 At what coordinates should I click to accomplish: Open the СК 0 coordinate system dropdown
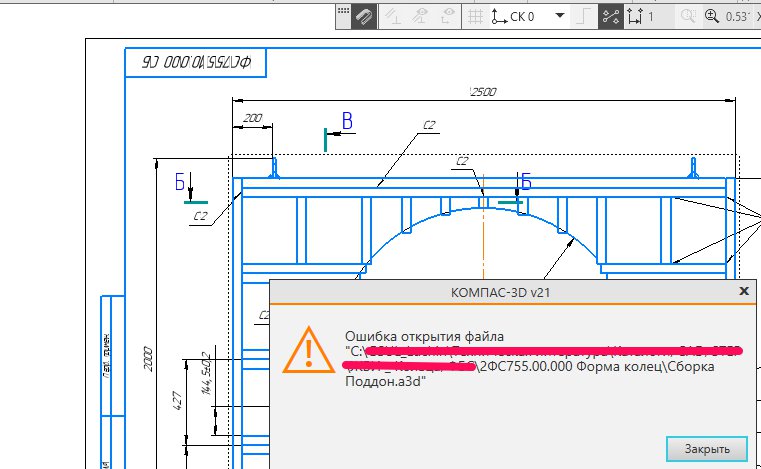560,16
